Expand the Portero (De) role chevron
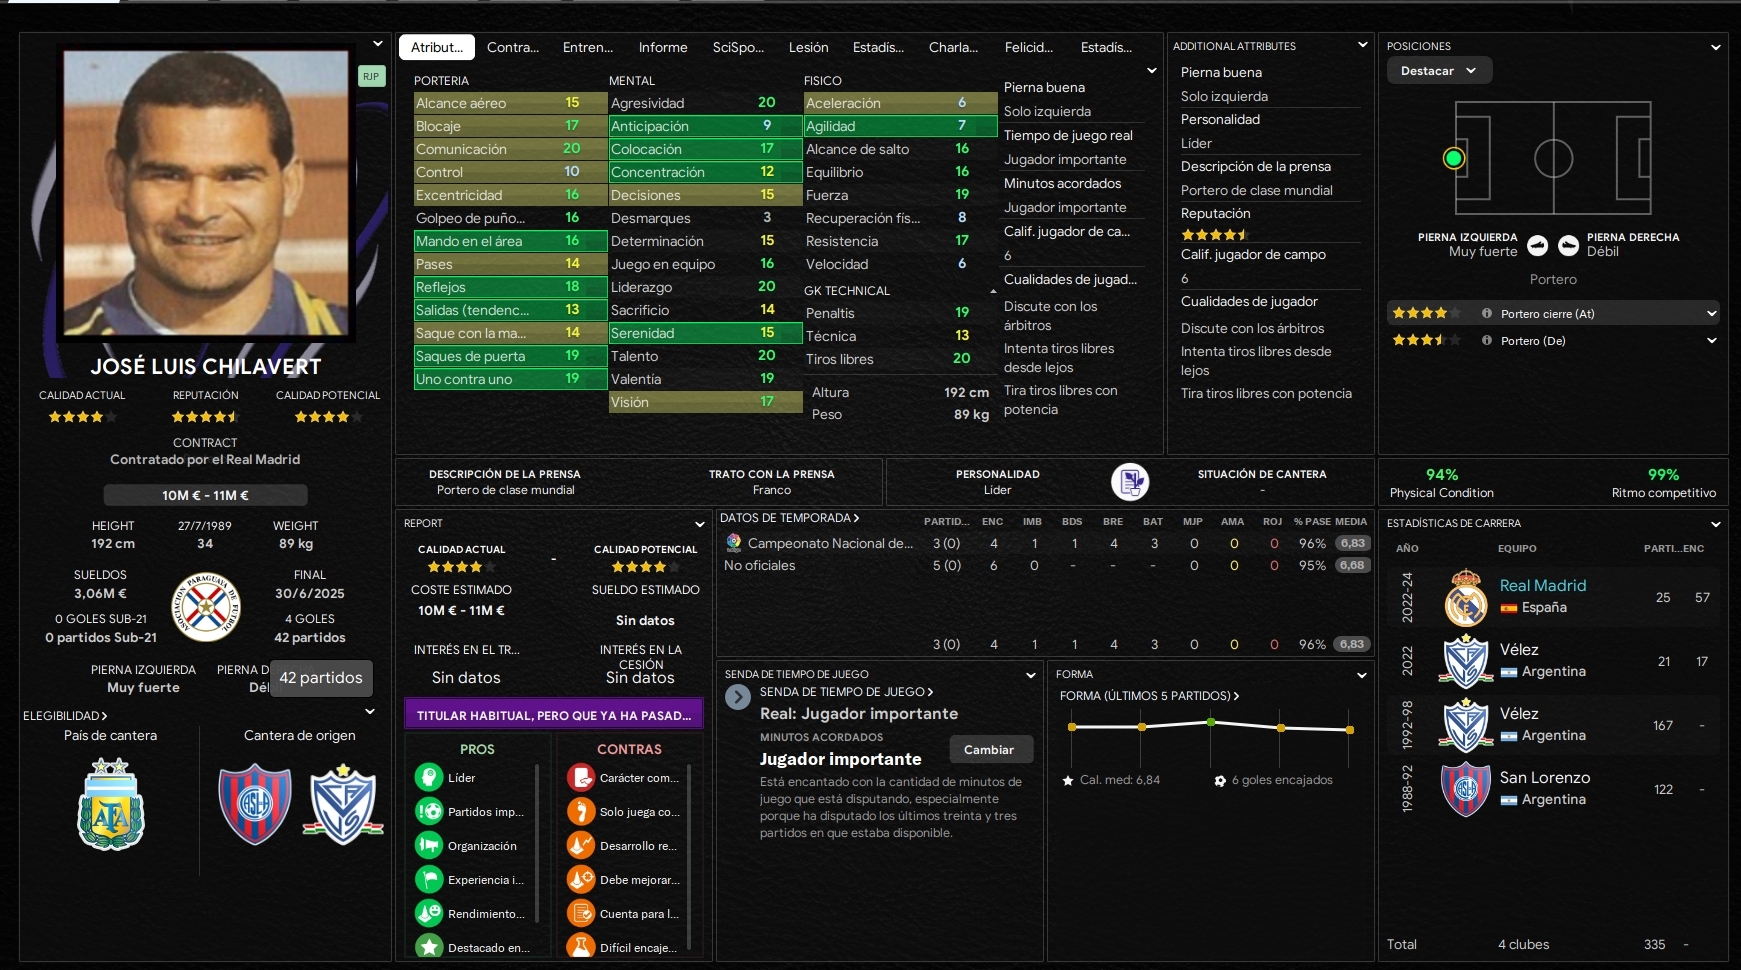 [1711, 341]
